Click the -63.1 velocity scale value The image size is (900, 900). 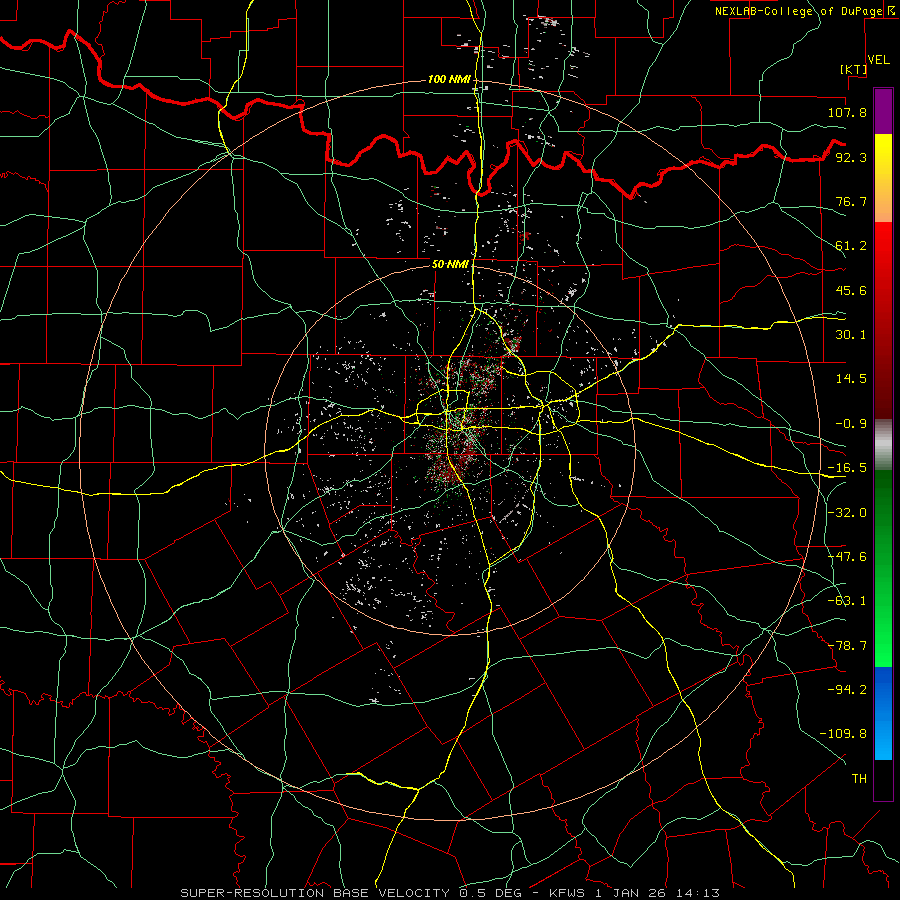(x=847, y=601)
